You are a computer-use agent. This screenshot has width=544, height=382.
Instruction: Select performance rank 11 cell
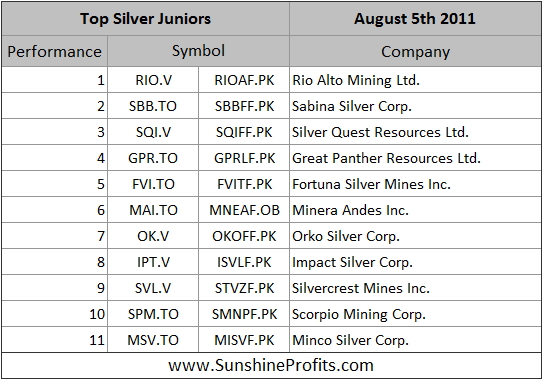pyautogui.click(x=54, y=340)
